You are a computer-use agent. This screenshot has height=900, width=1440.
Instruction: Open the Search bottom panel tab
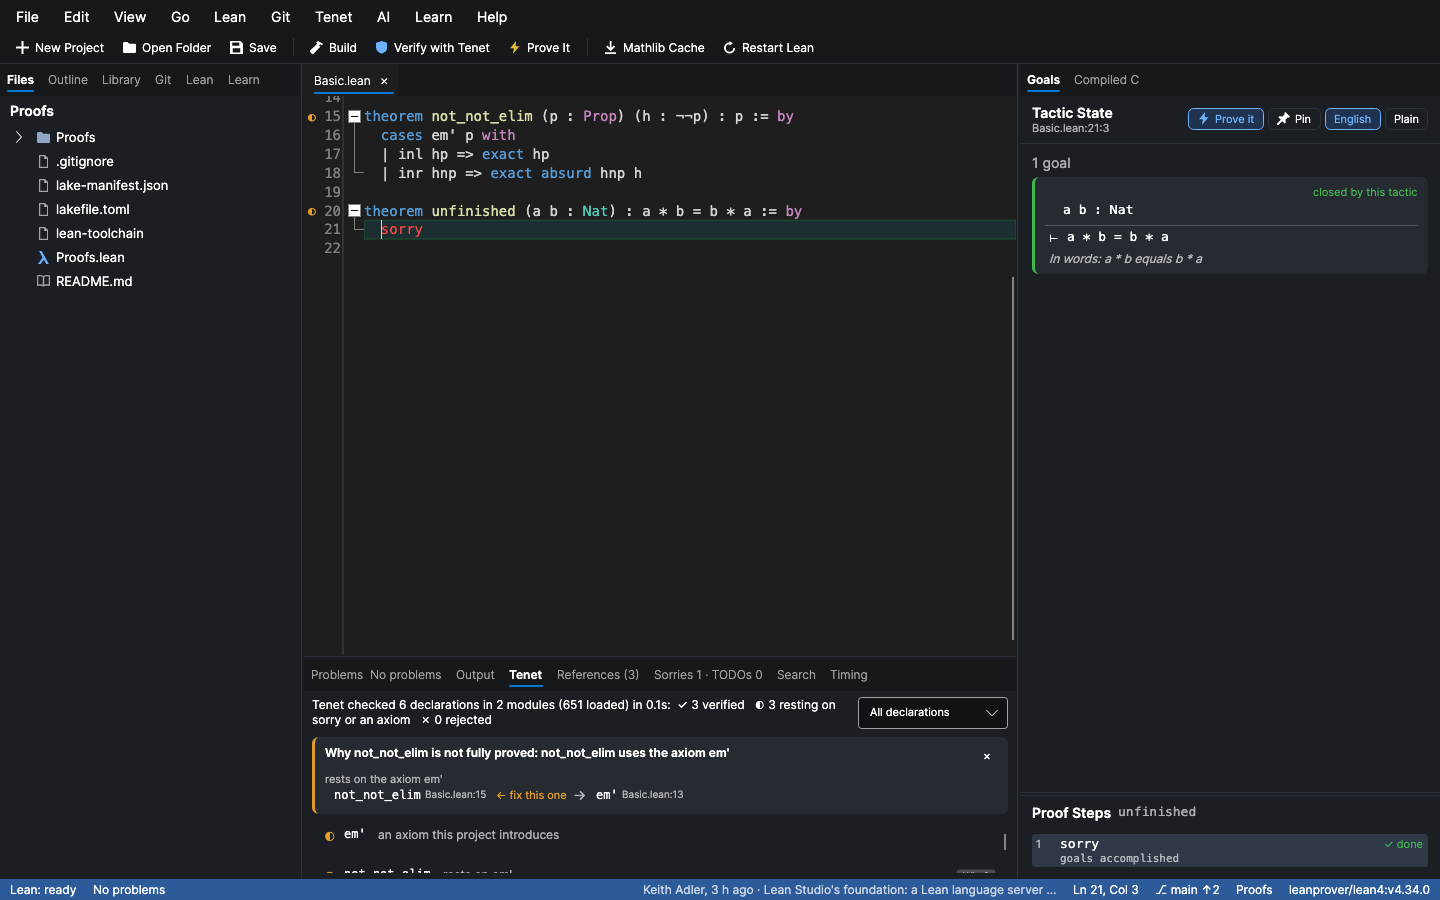coord(796,675)
